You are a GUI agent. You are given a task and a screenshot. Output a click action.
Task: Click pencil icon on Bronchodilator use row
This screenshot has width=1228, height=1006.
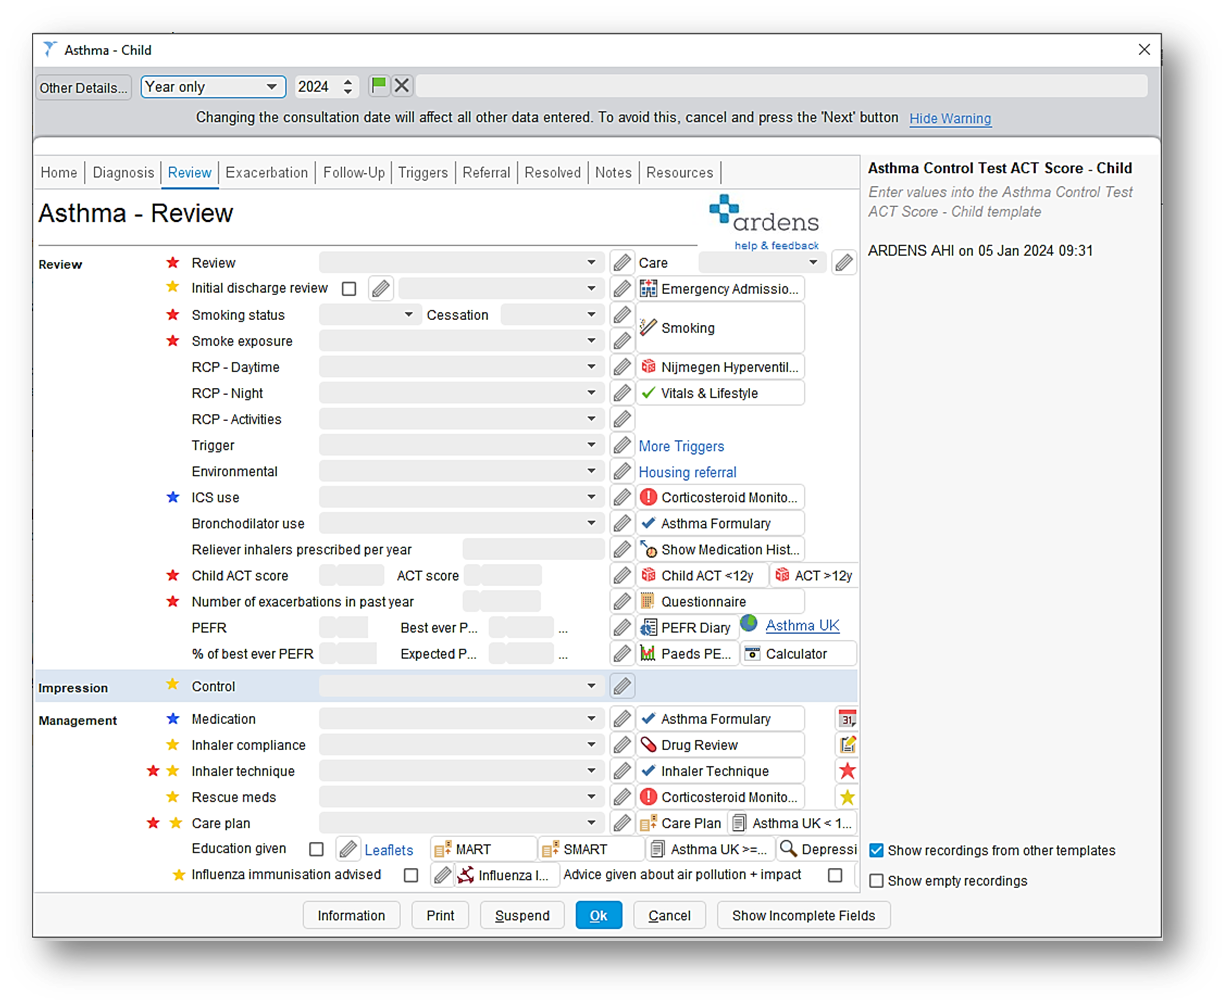click(x=622, y=523)
